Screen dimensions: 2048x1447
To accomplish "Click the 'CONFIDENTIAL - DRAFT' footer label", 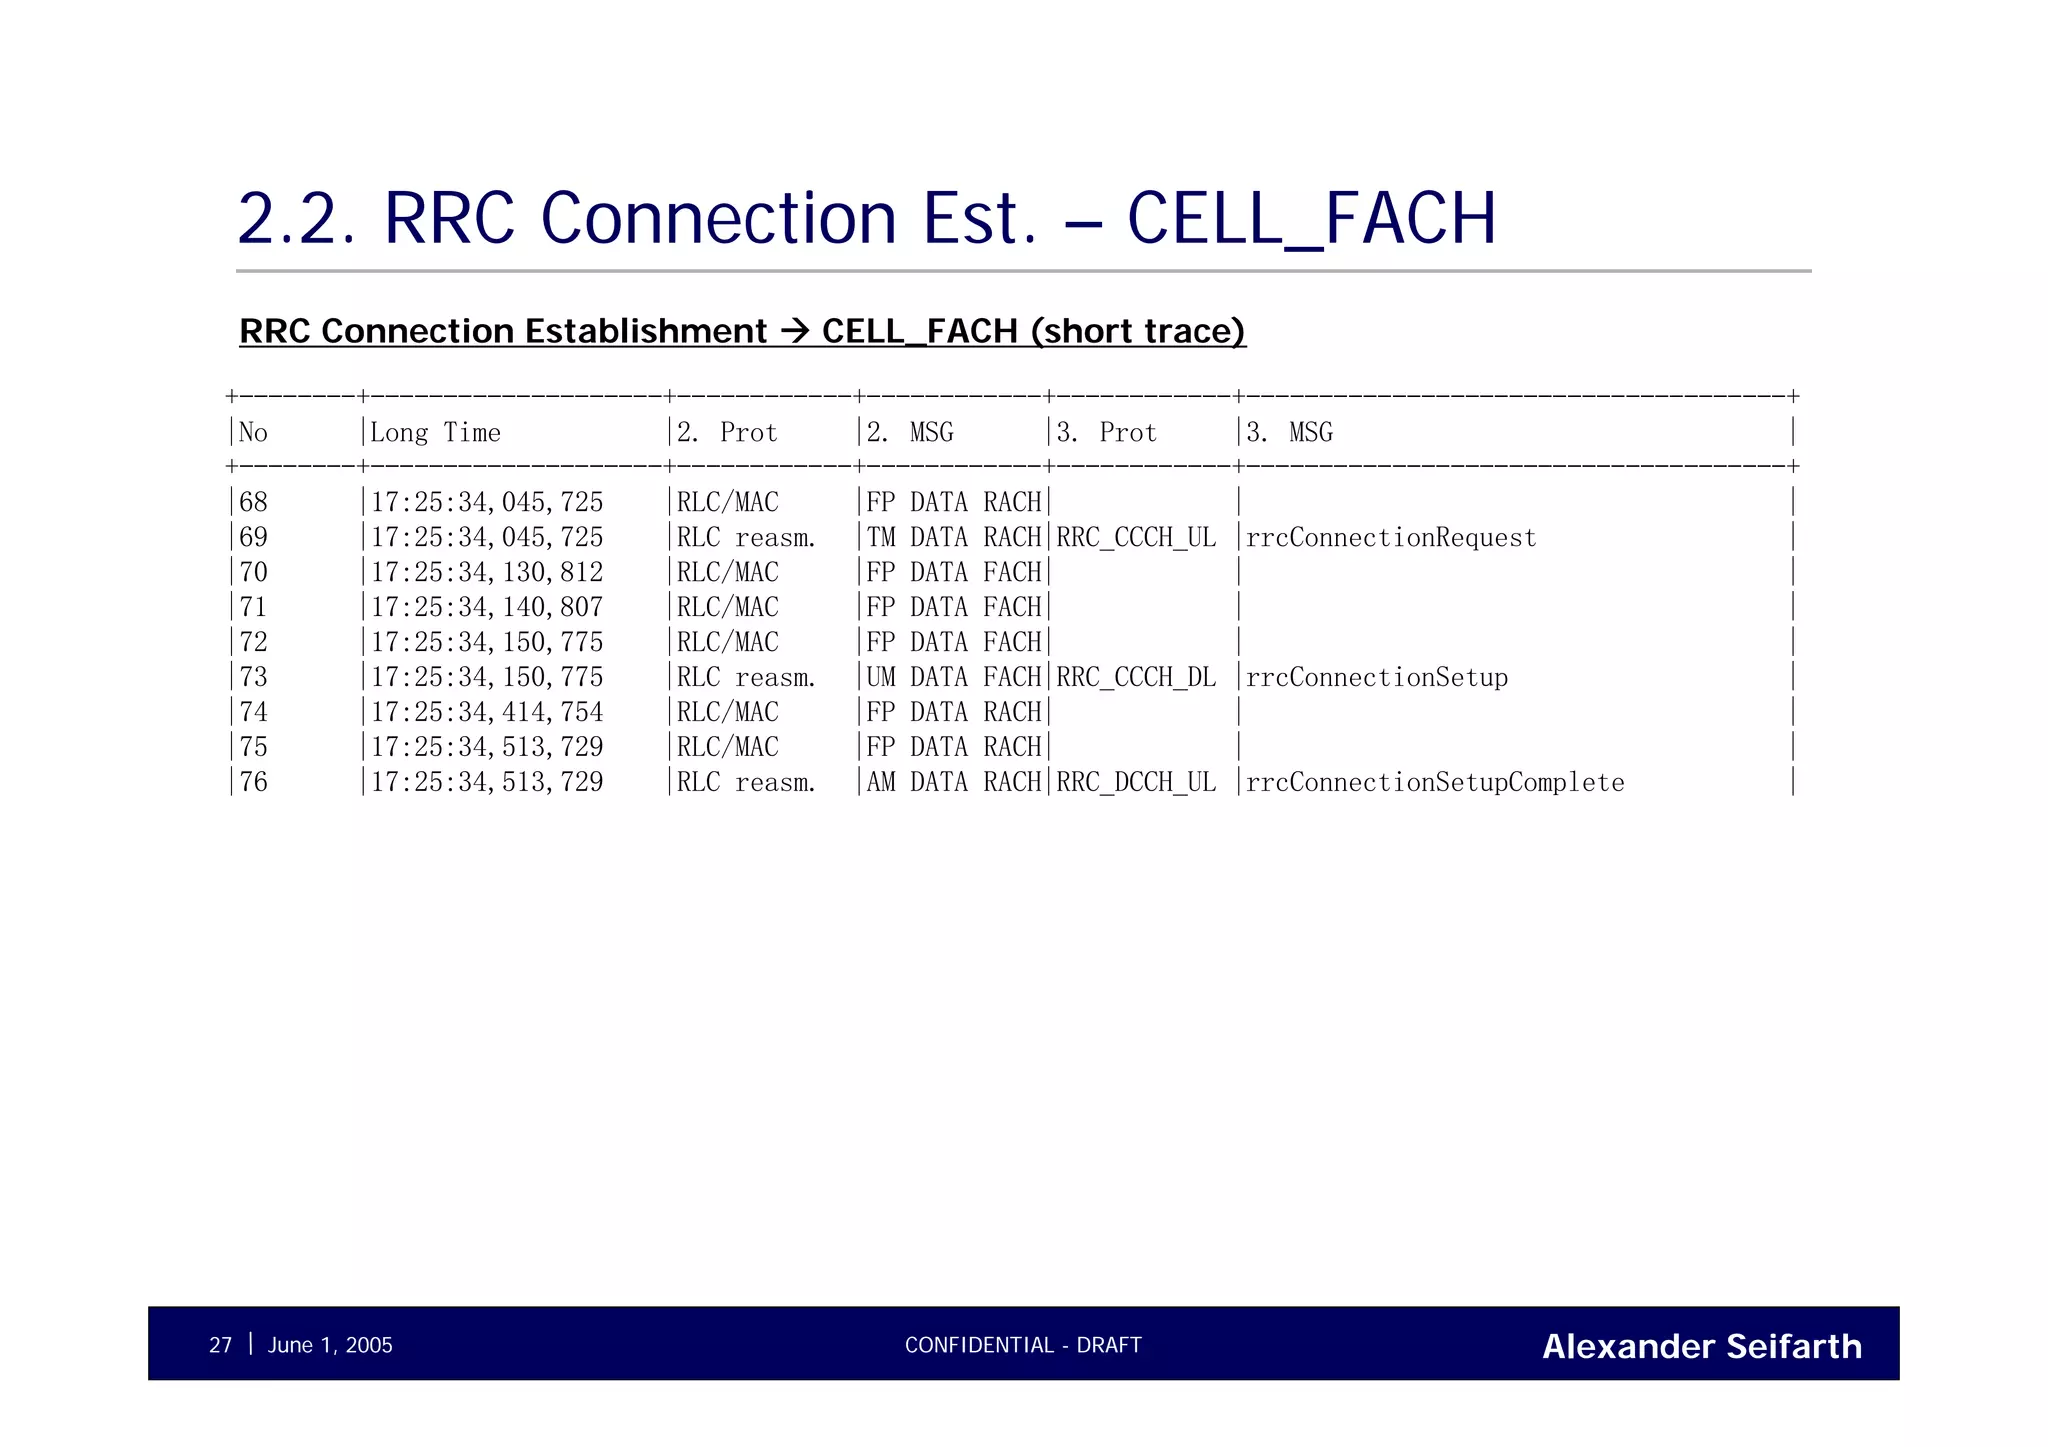I will pyautogui.click(x=1023, y=1345).
